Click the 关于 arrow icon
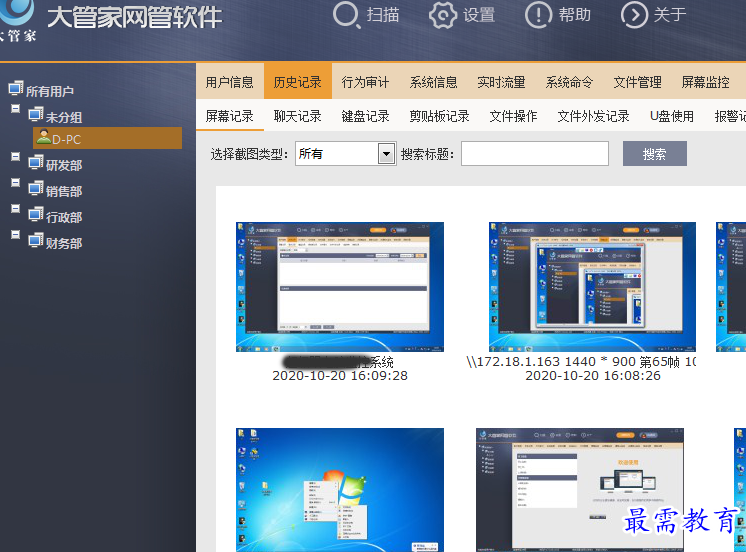Viewport: 746px width, 552px height. (x=634, y=15)
